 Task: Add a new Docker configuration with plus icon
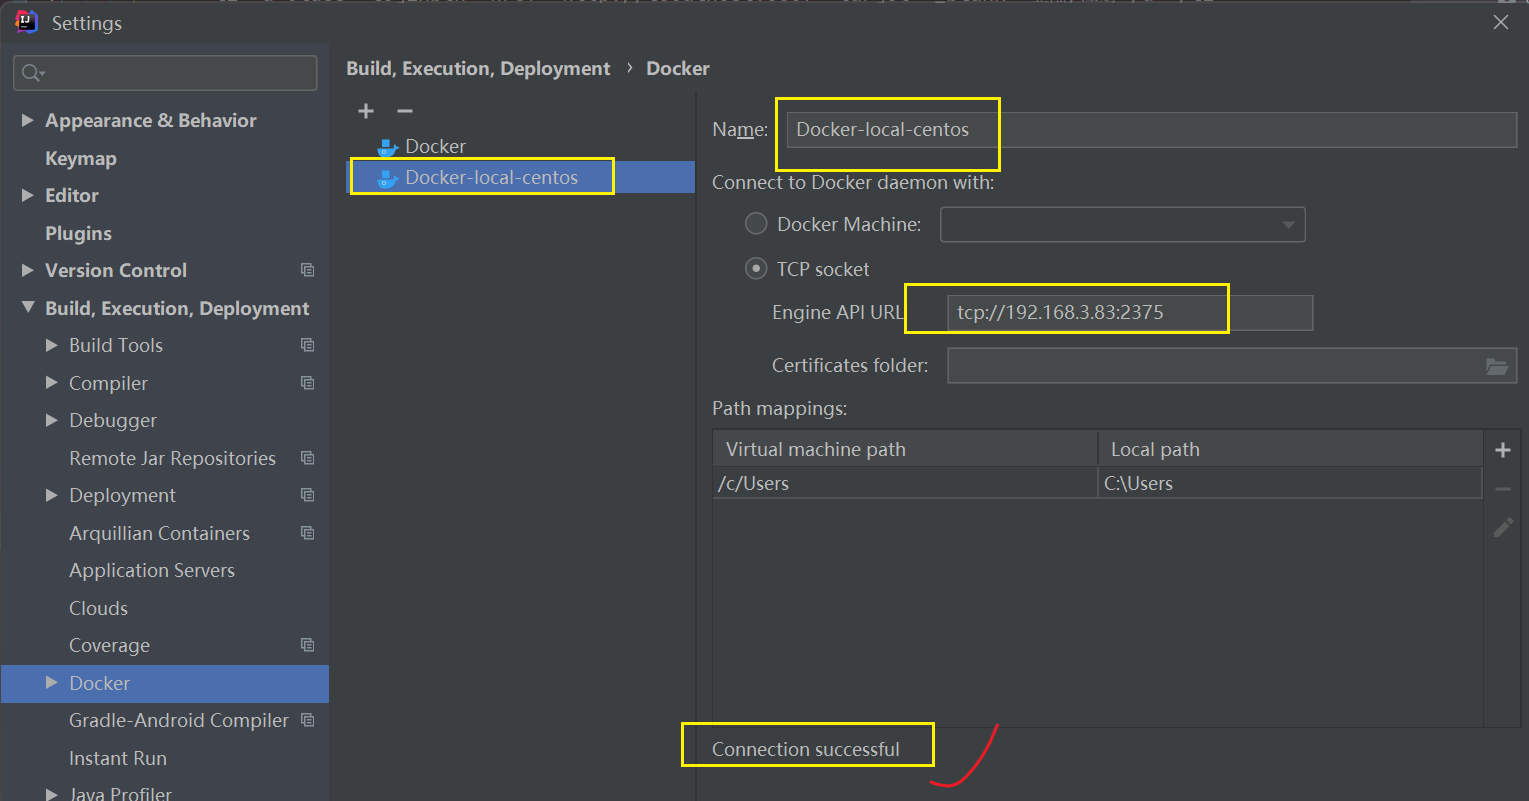[x=366, y=111]
